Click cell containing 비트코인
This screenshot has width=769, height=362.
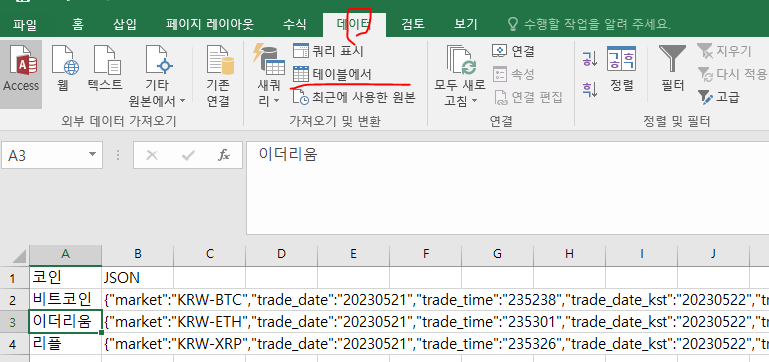(x=65, y=299)
